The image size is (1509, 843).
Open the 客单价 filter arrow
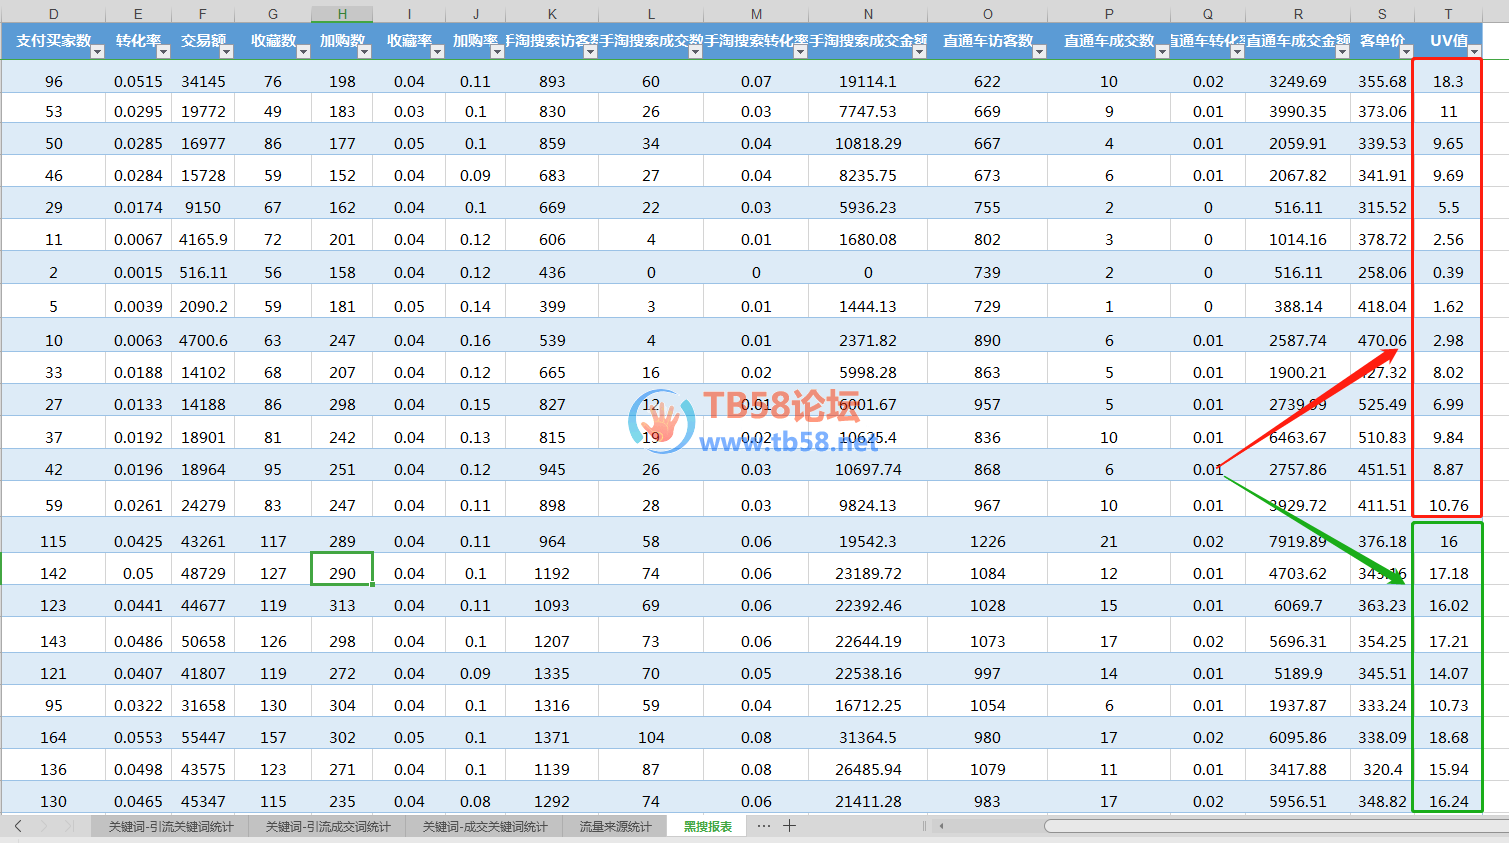(1406, 51)
